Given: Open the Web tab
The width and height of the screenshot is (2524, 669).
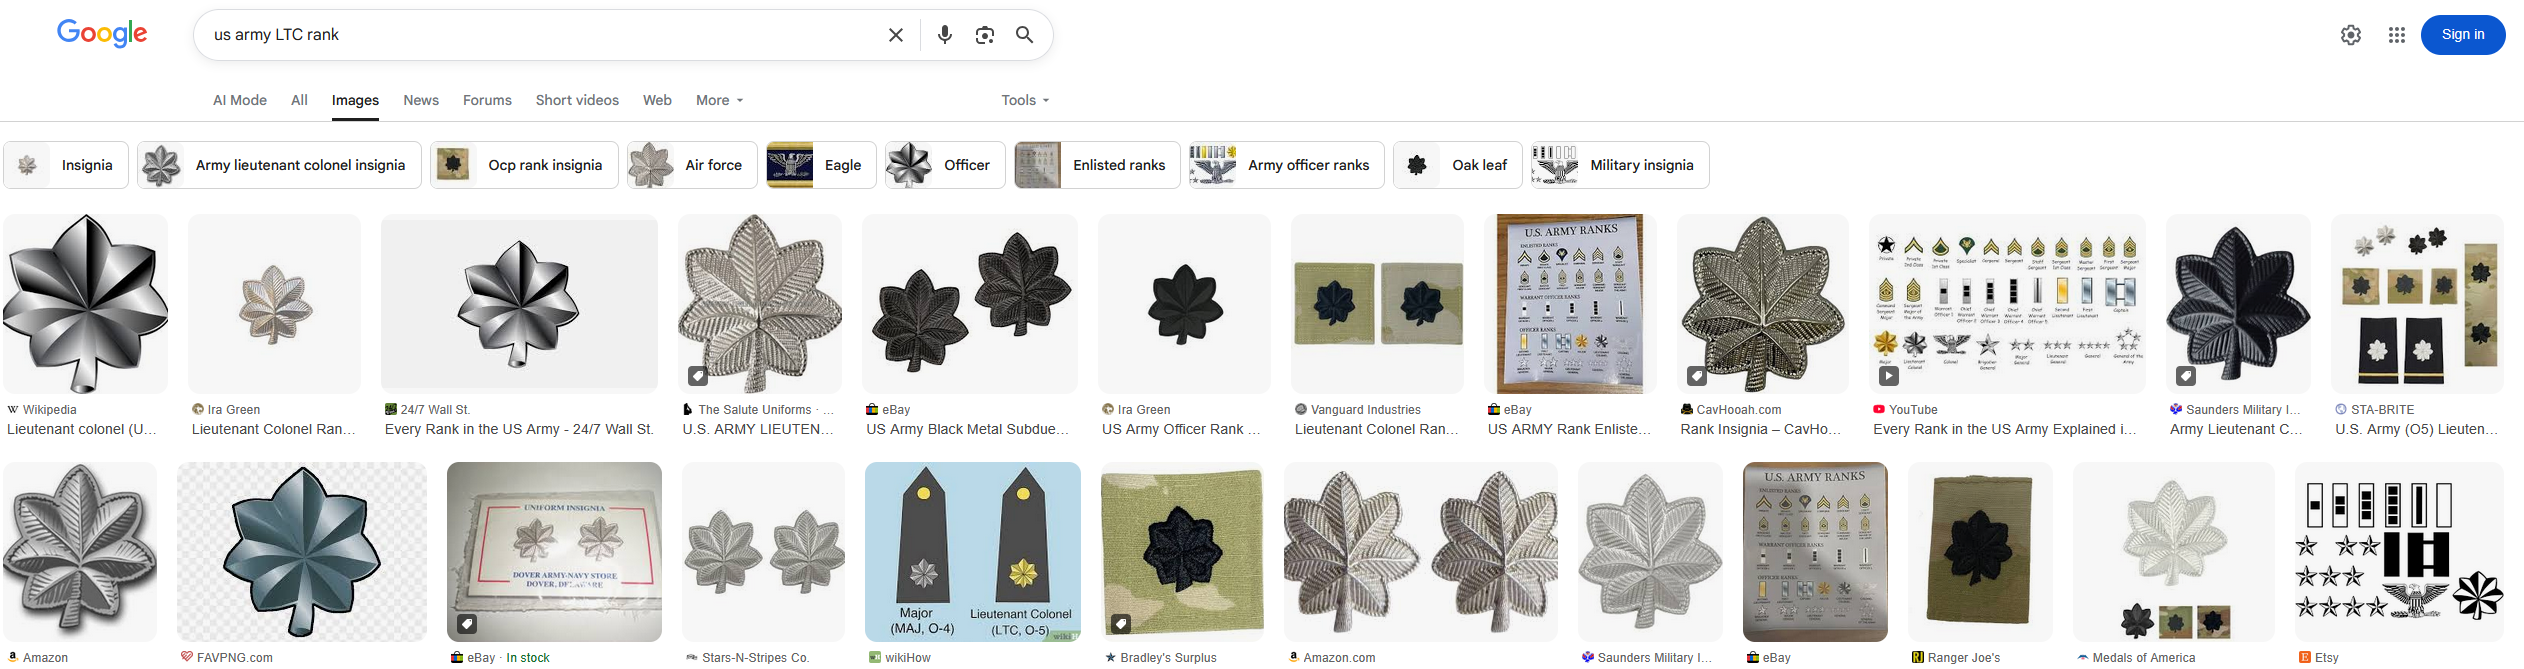Looking at the screenshot, I should click(657, 100).
